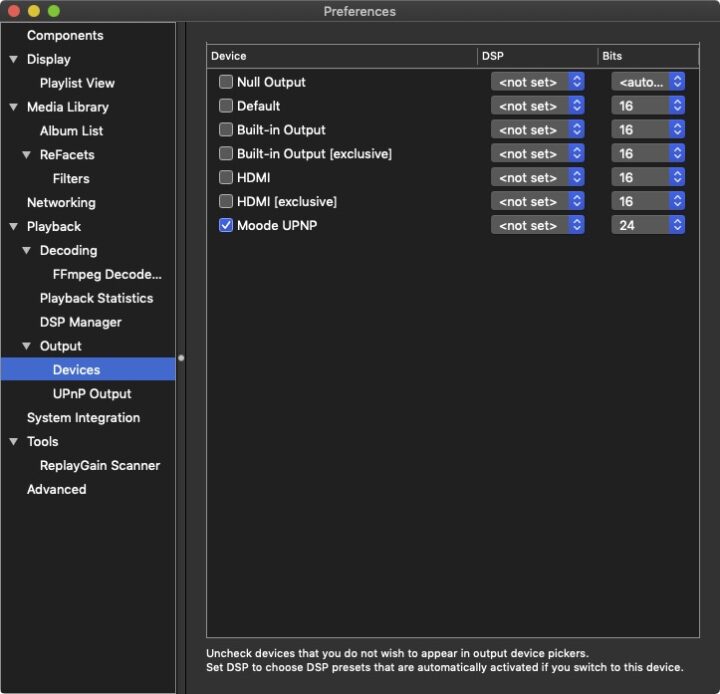
Task: Tick the Built-in Output checkbox
Action: pyautogui.click(x=226, y=130)
